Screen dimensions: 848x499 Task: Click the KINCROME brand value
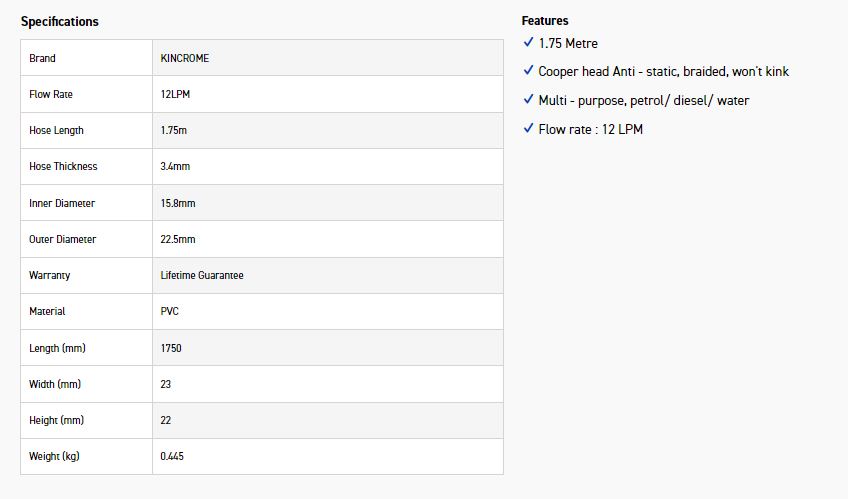[x=185, y=58]
